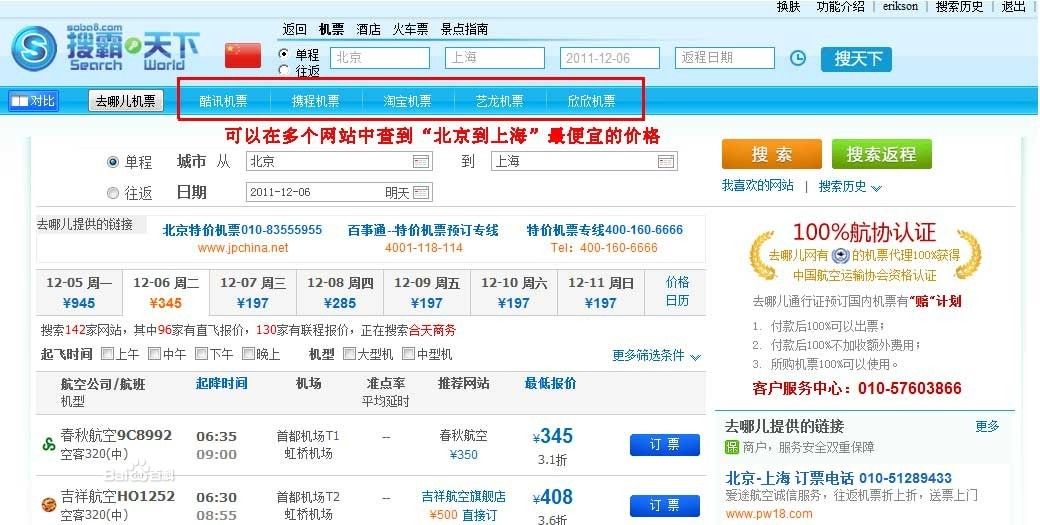Viewport: 1040px width, 525px height.
Task: Check the 上午 departure time box
Action: tap(107, 354)
